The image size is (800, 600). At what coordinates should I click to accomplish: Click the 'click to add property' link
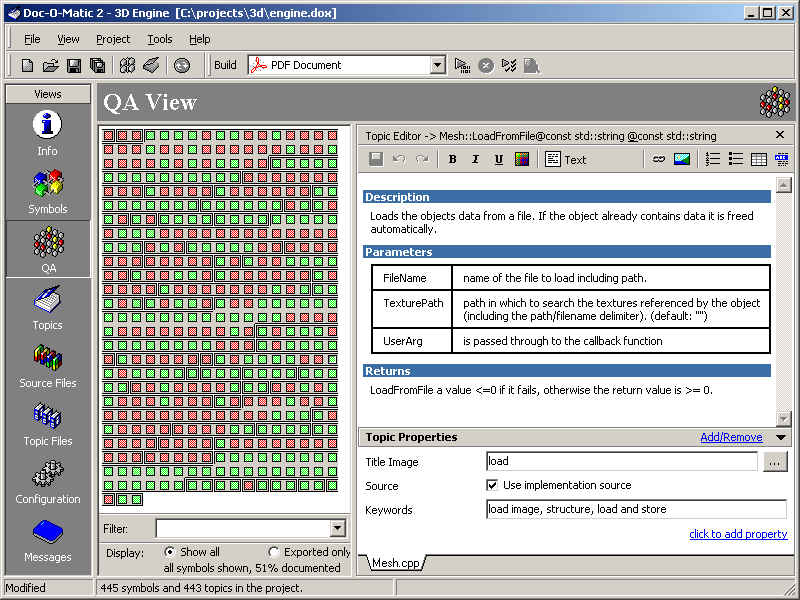click(x=738, y=534)
